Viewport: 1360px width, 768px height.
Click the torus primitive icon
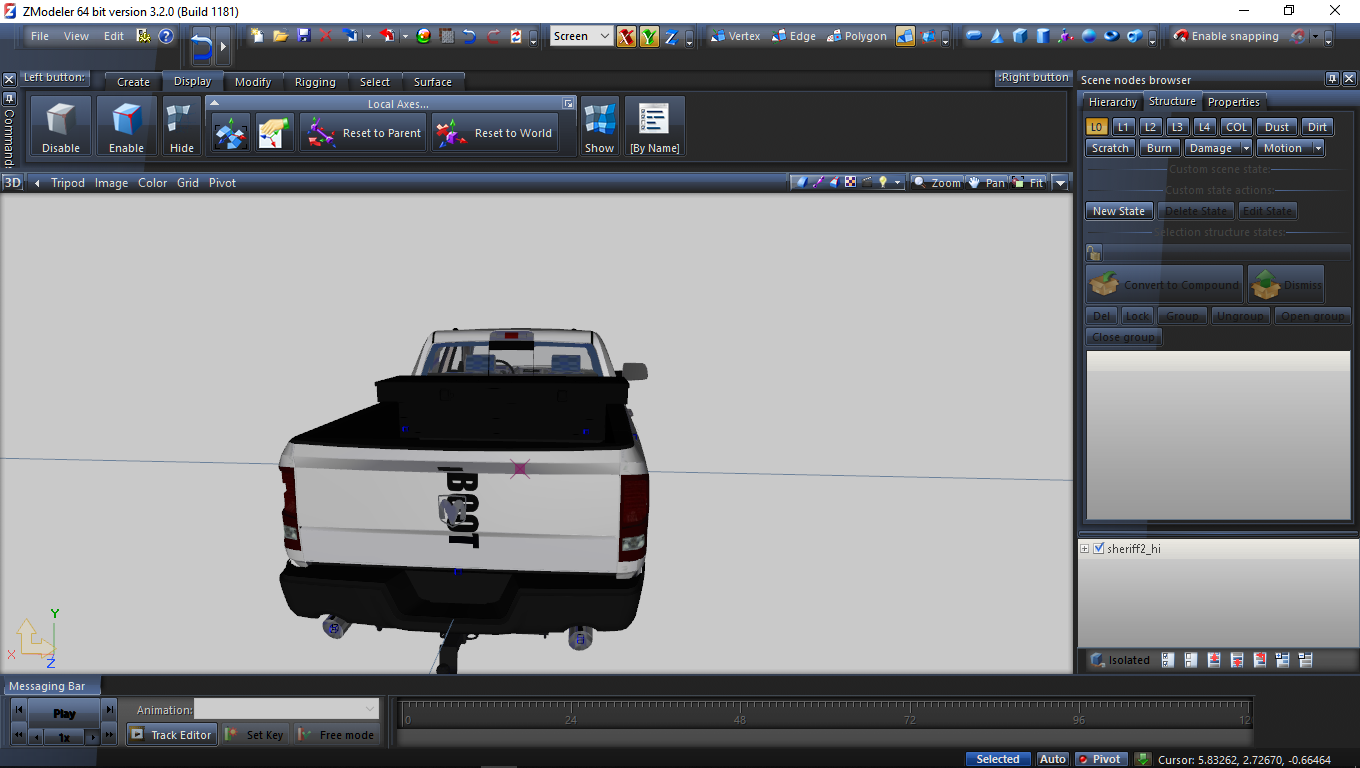(x=1111, y=36)
